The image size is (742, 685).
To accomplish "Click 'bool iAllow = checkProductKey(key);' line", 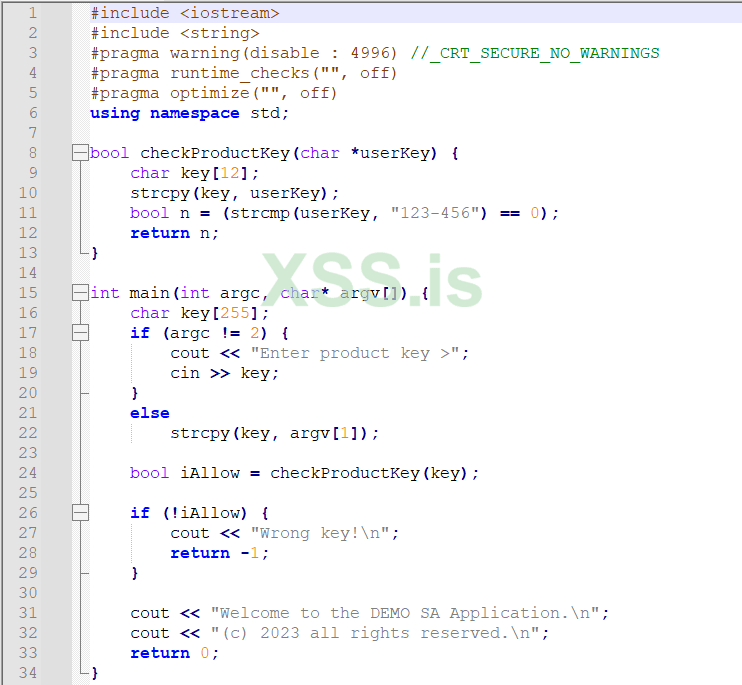I will (305, 473).
